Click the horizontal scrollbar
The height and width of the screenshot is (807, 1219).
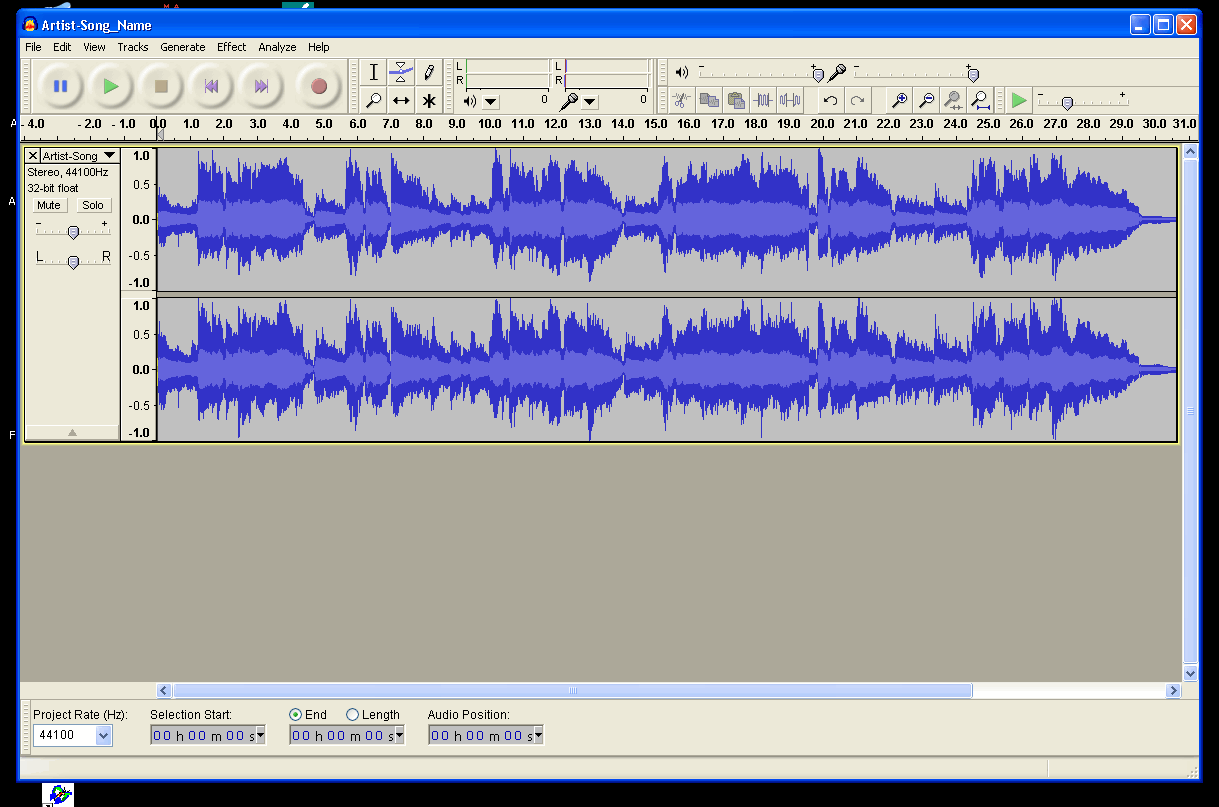[x=572, y=691]
